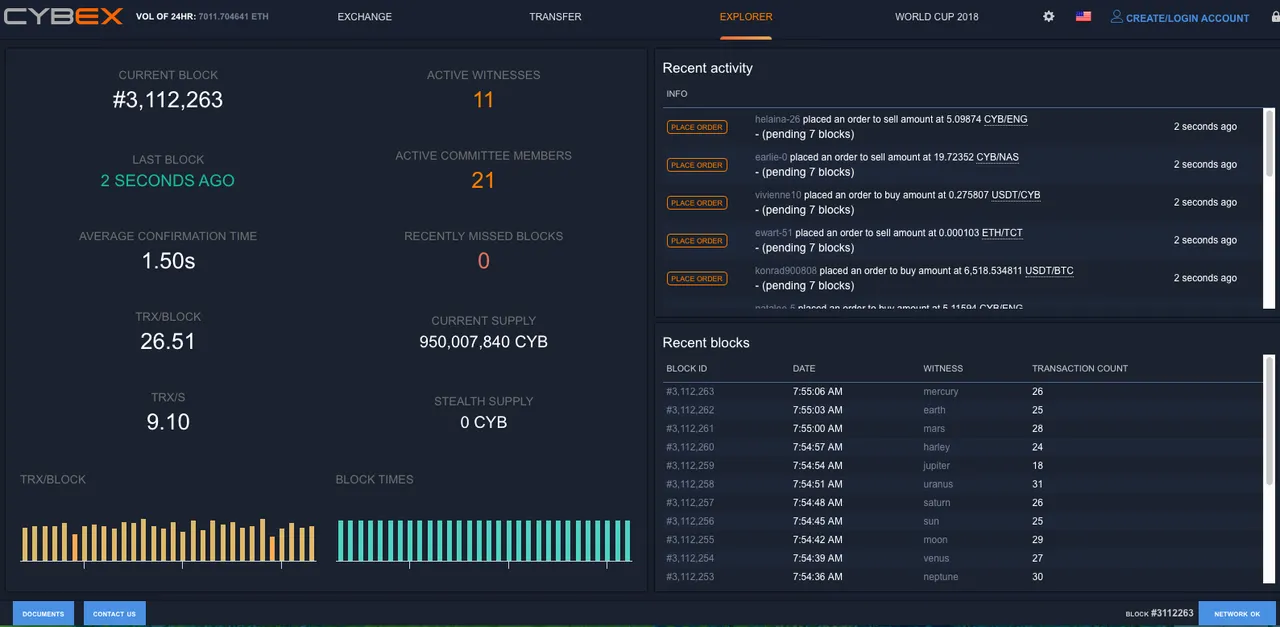The image size is (1280, 627).
Task: Click the Network OK button
Action: (1237, 614)
